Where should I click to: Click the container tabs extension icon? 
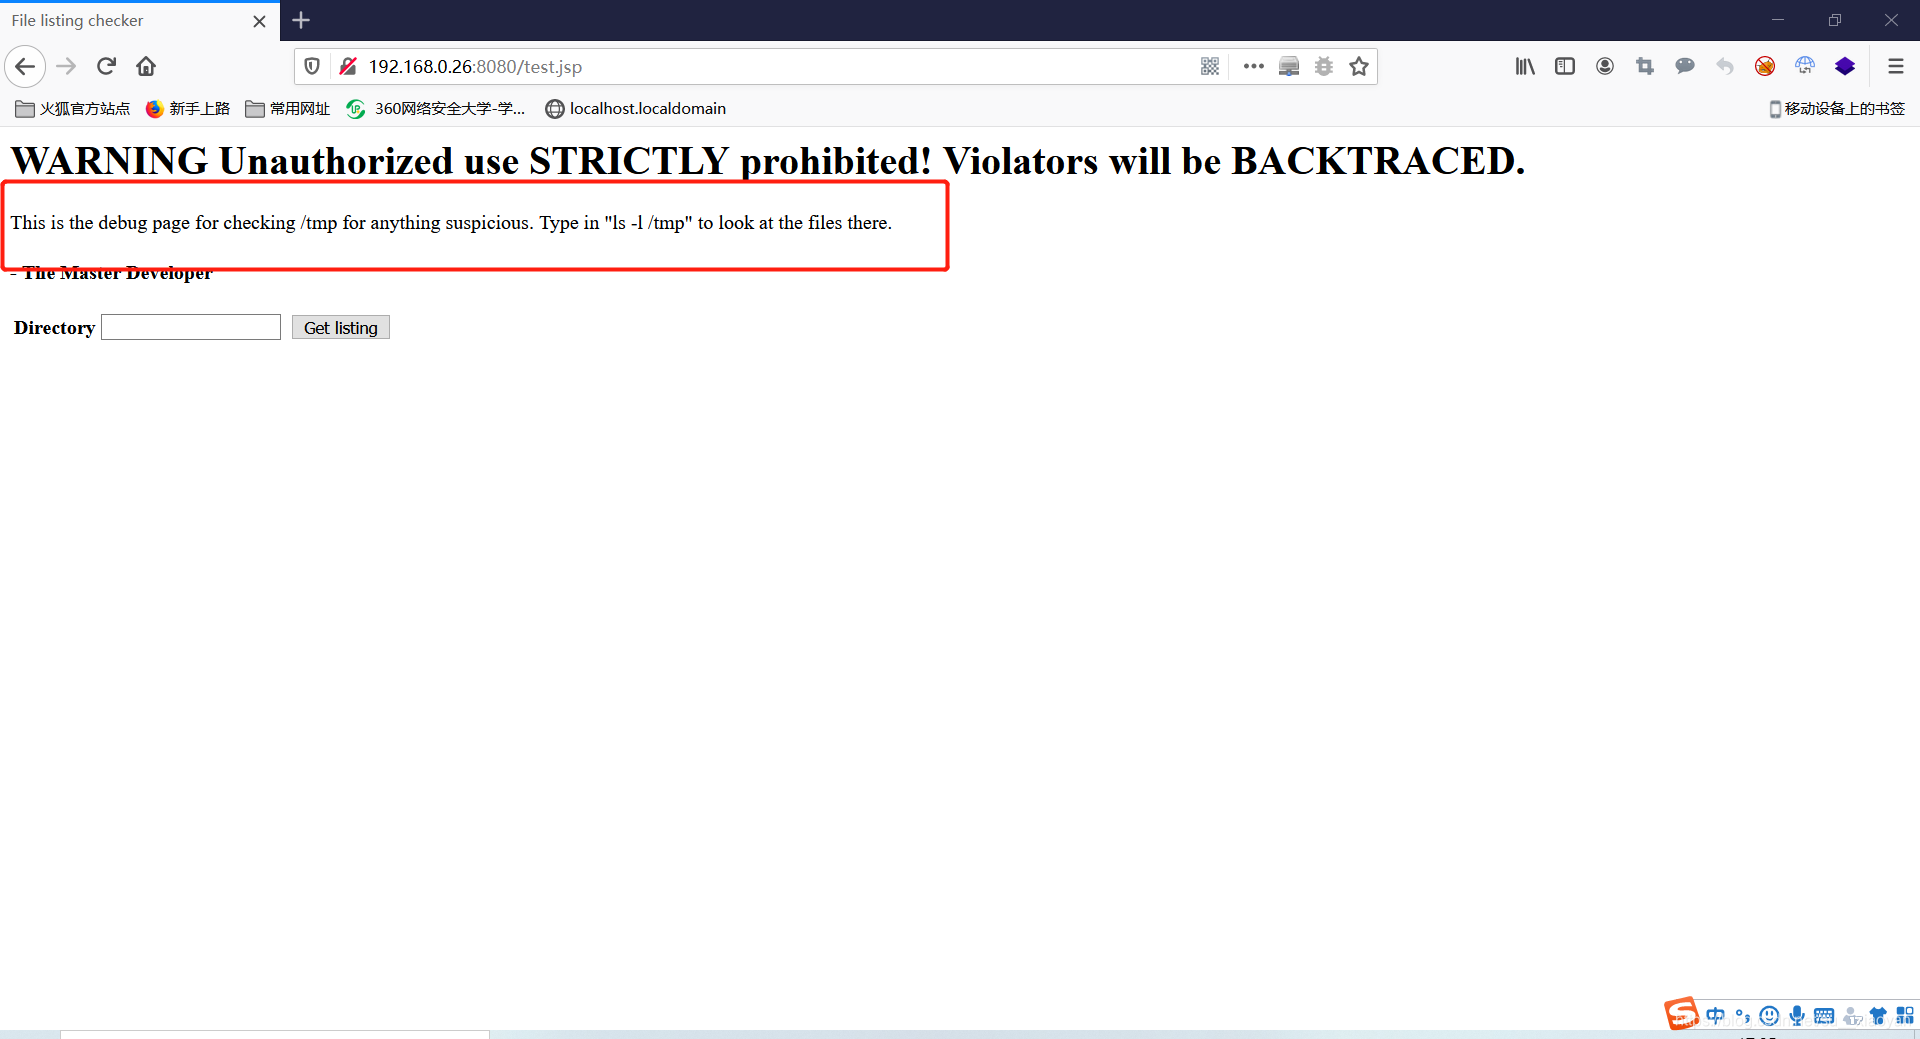tap(1289, 67)
